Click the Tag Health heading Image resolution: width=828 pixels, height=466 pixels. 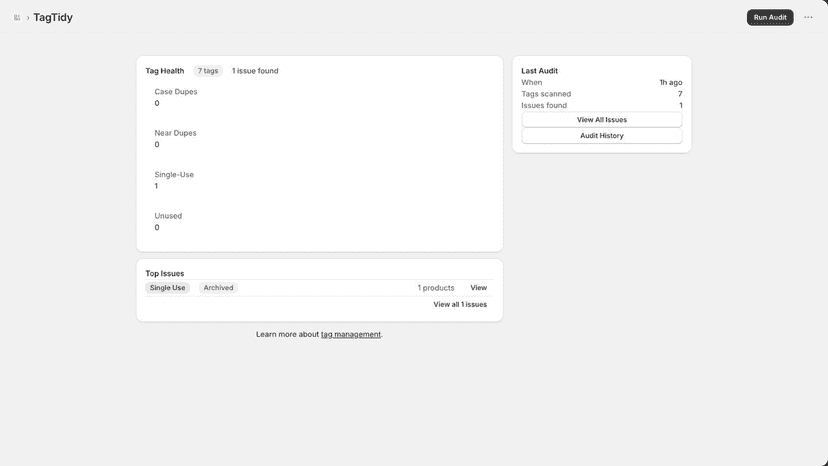165,71
